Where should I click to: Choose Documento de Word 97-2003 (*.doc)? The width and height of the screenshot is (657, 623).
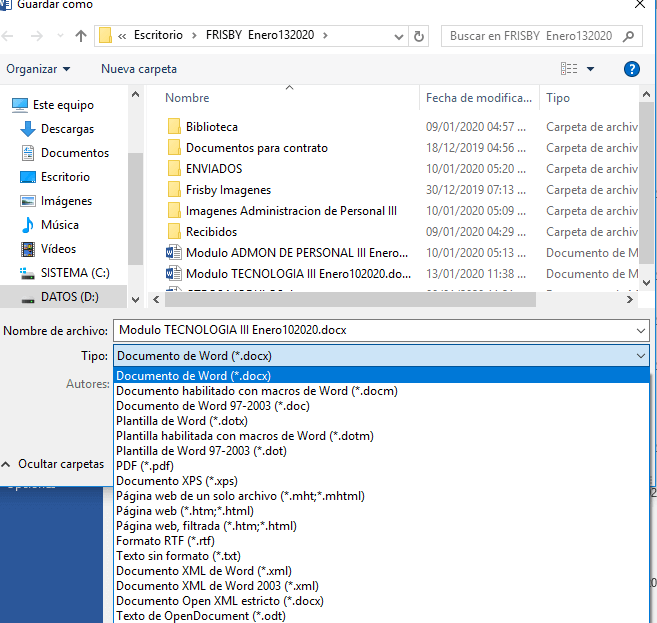(381, 406)
